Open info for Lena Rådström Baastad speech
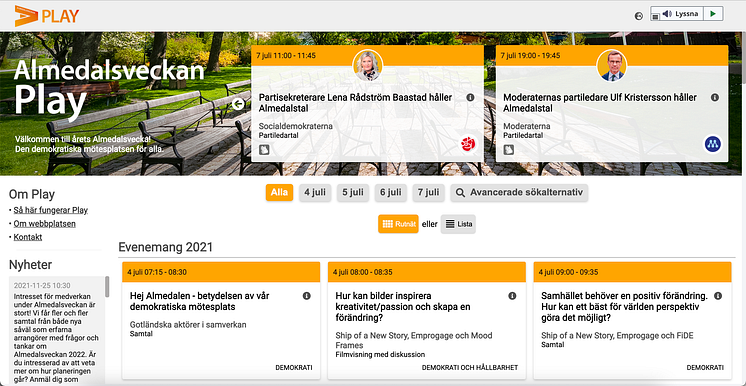Viewport: 746px width, 386px height. point(470,98)
